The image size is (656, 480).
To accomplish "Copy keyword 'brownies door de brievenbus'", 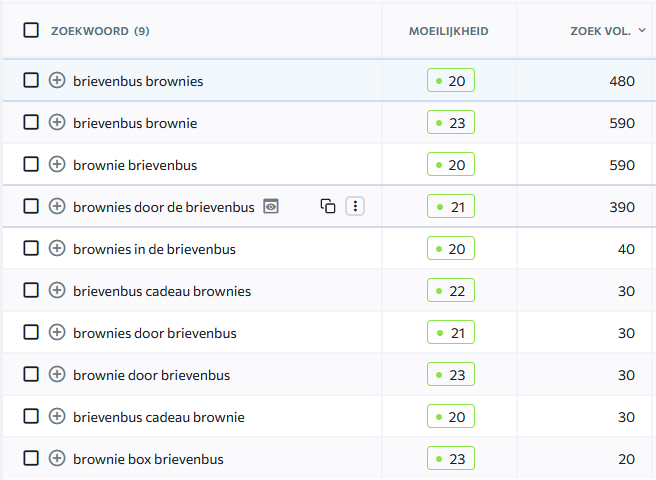I will click(328, 206).
